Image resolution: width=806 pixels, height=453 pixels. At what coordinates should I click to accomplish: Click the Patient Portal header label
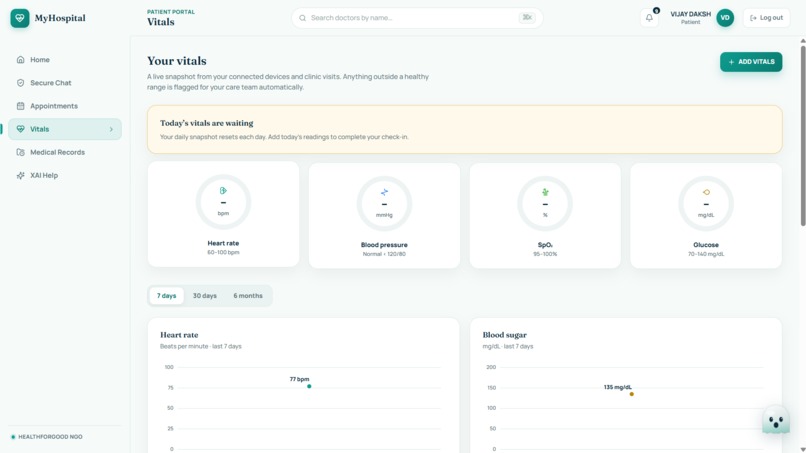171,12
